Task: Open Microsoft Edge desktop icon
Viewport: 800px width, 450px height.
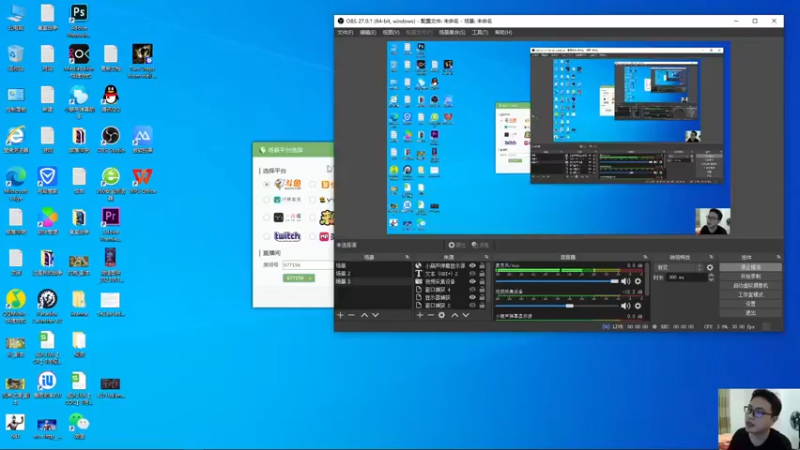Action: 16,184
